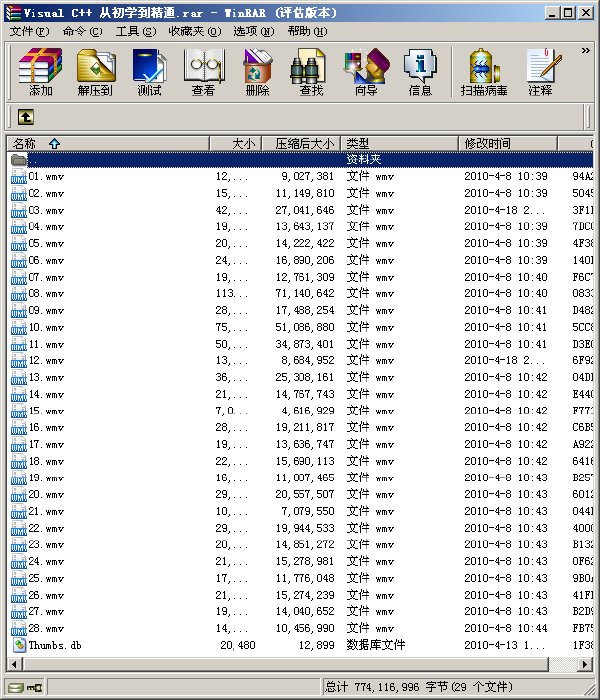The width and height of the screenshot is (600, 700).
Task: Open the Help (帮助) menu
Action: (x=307, y=31)
